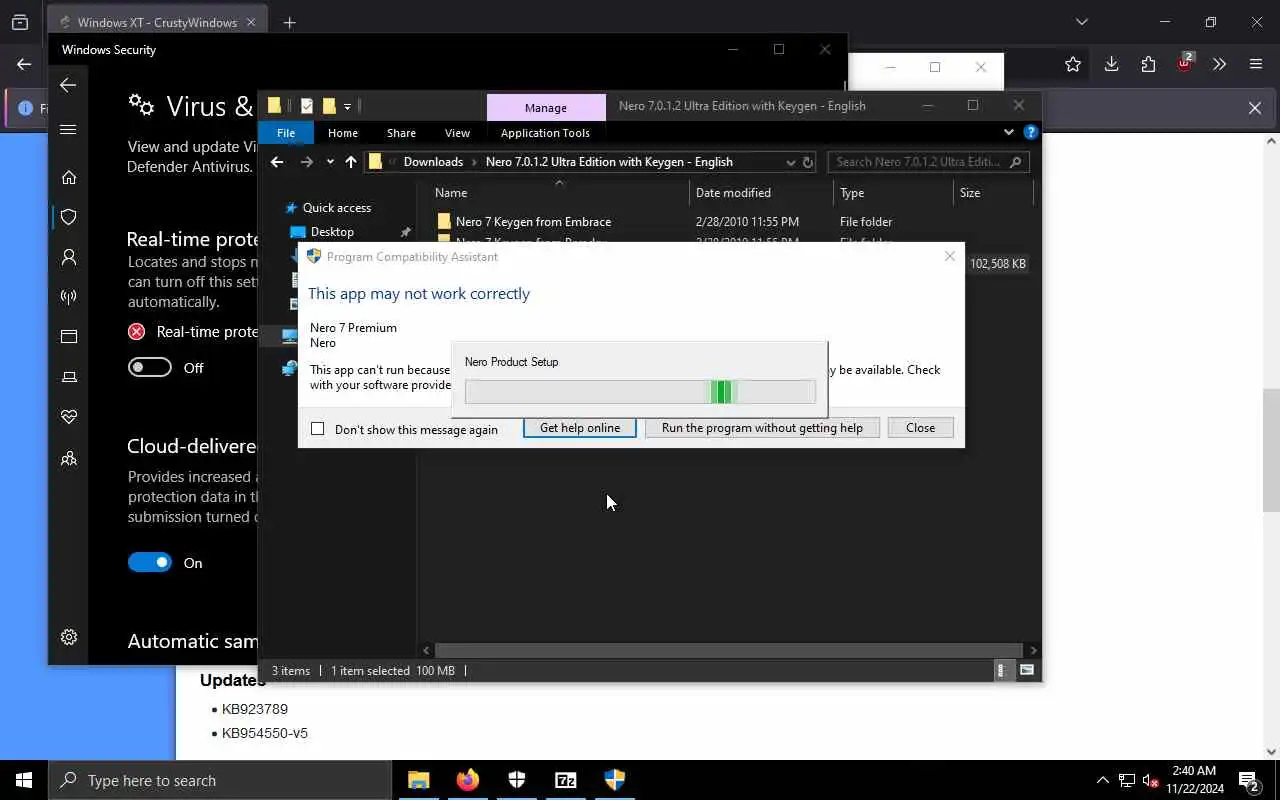The width and height of the screenshot is (1280, 800).
Task: Open browser toolbar overflow chevron
Action: click(x=1219, y=64)
